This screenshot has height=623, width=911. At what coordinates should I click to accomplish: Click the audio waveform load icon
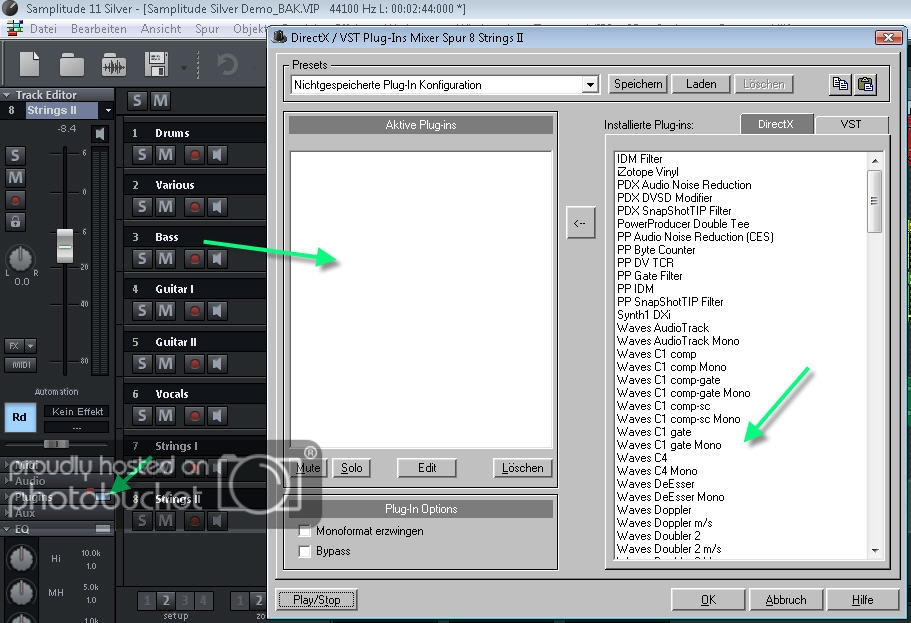point(114,65)
